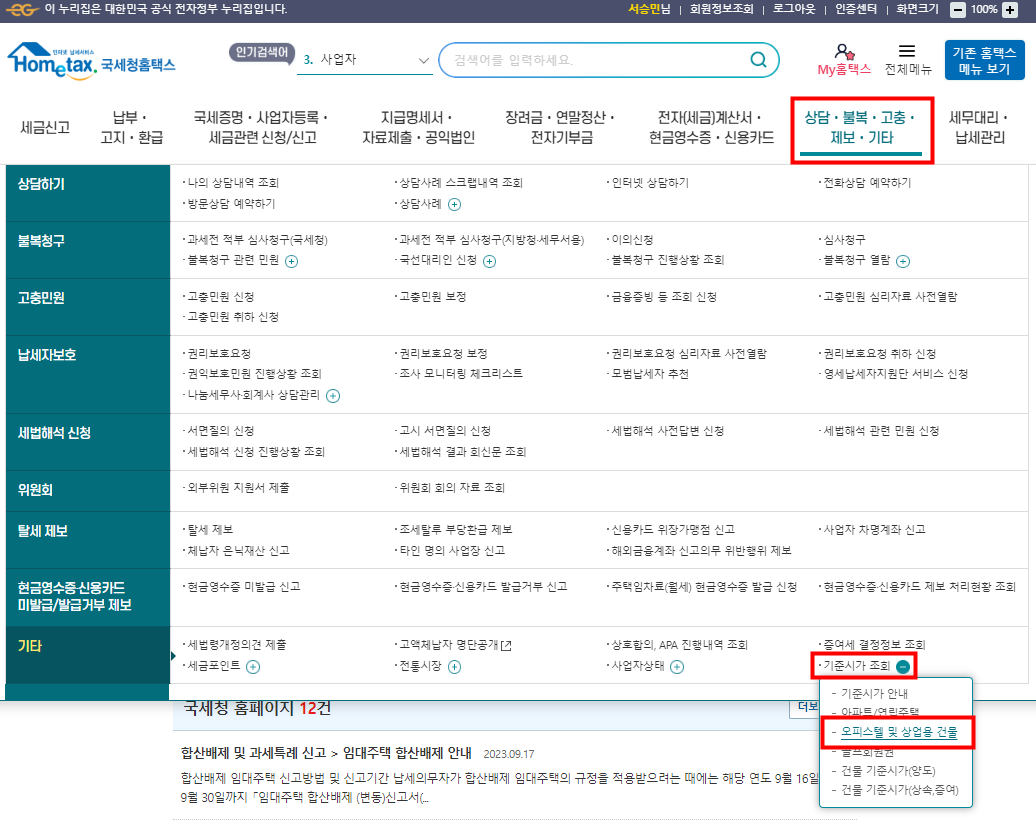Open the 인기검색어 dropdown list
Viewport: 1036px width, 829px height.
pos(365,59)
